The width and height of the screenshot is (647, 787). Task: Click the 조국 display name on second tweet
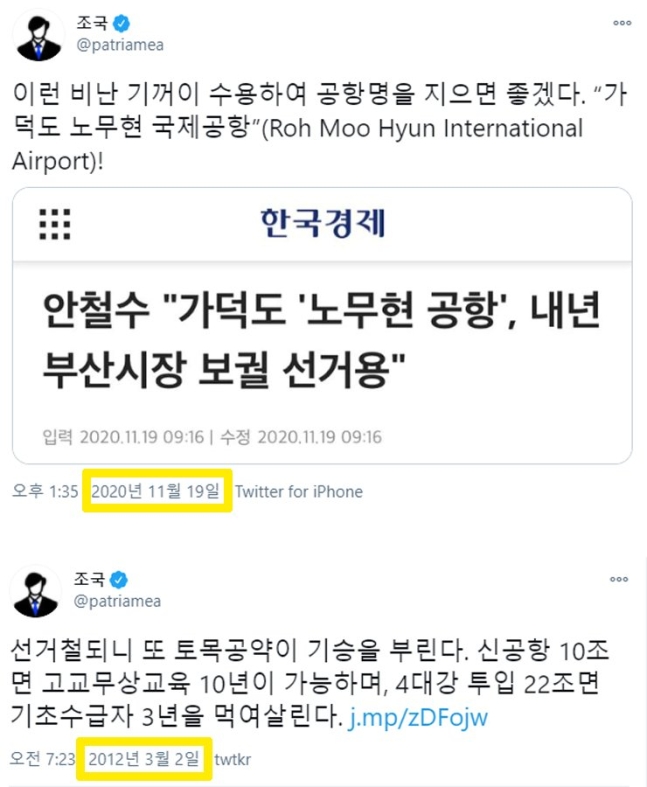coord(89,579)
